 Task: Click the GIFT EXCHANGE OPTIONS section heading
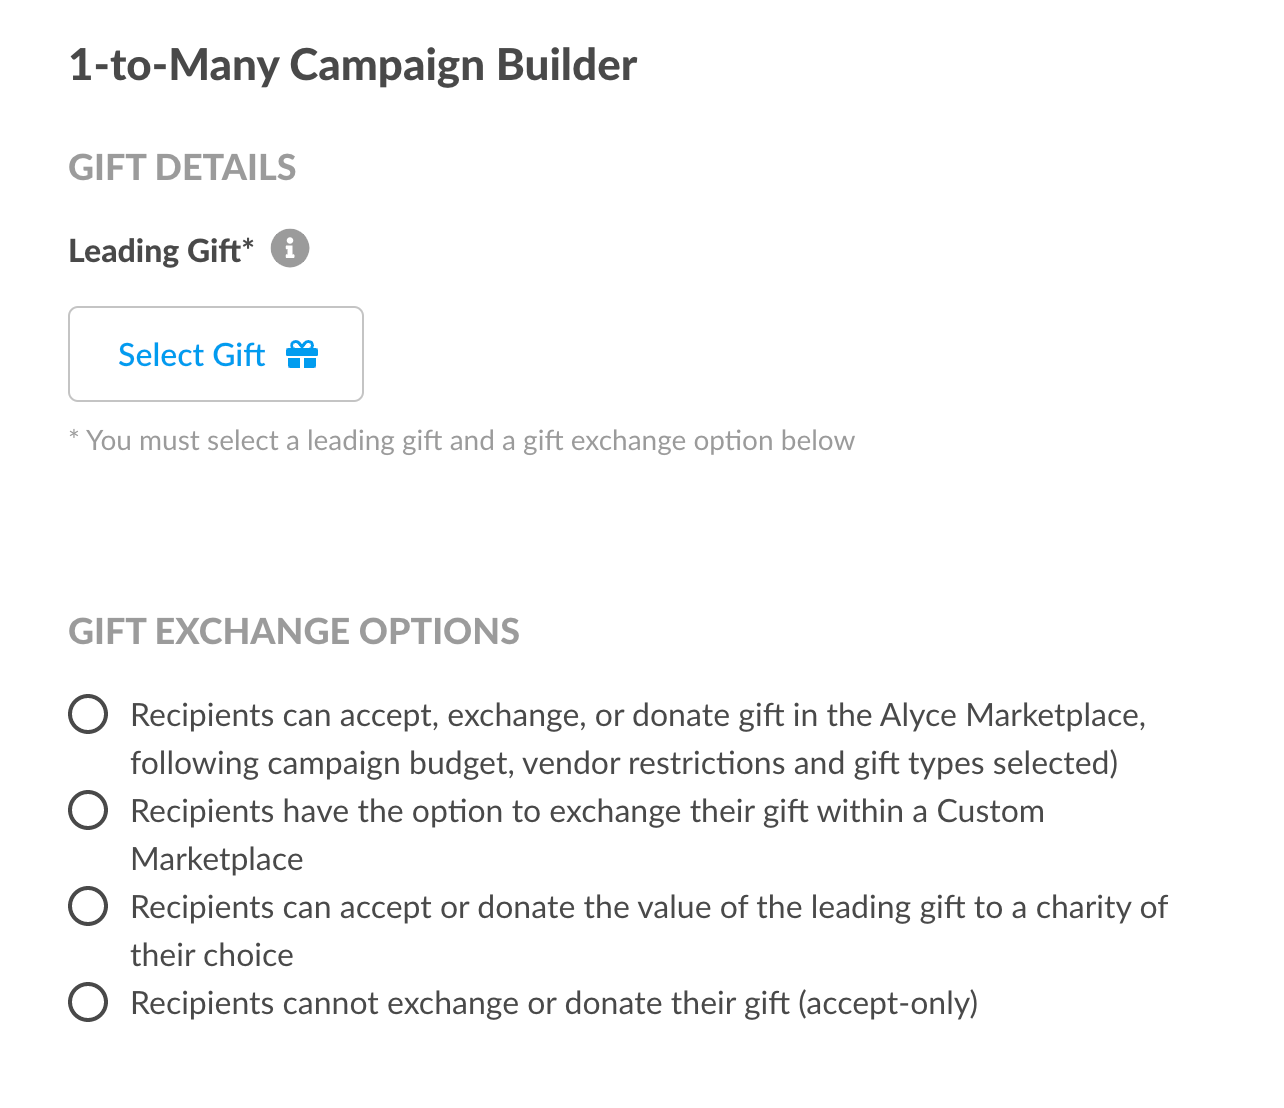point(294,631)
